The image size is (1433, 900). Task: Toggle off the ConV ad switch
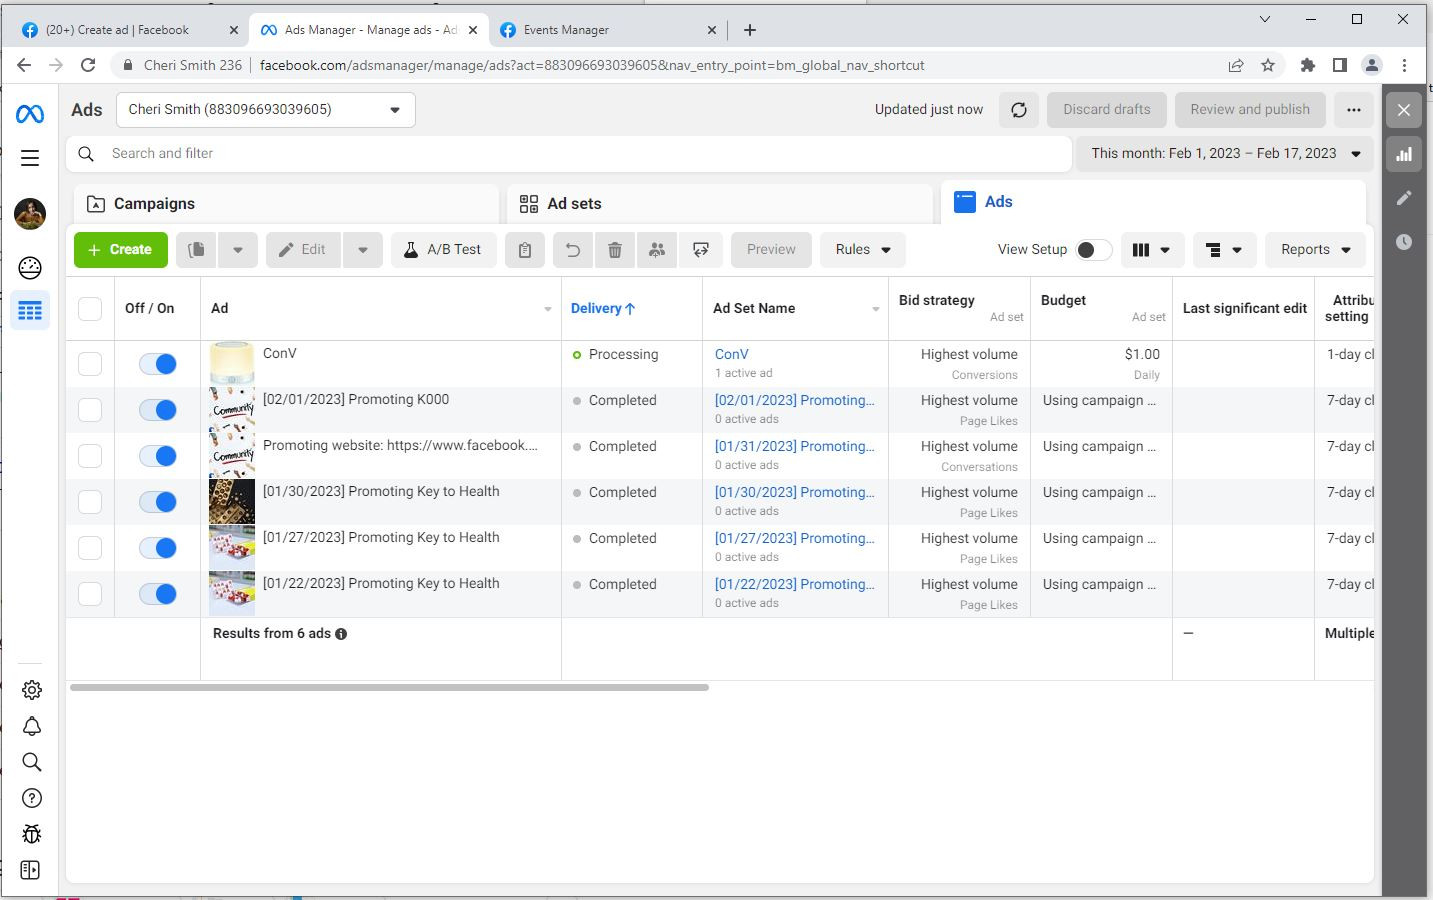point(158,364)
